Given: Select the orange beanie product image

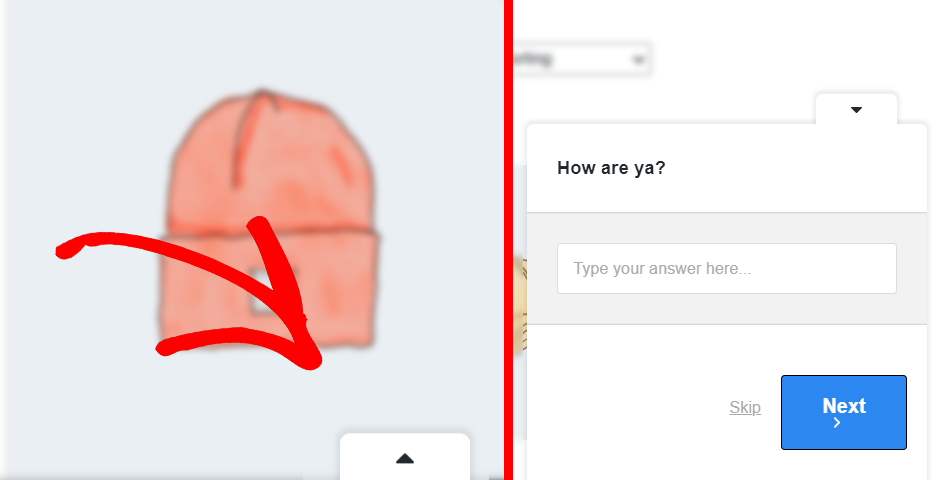Looking at the screenshot, I should click(x=269, y=221).
